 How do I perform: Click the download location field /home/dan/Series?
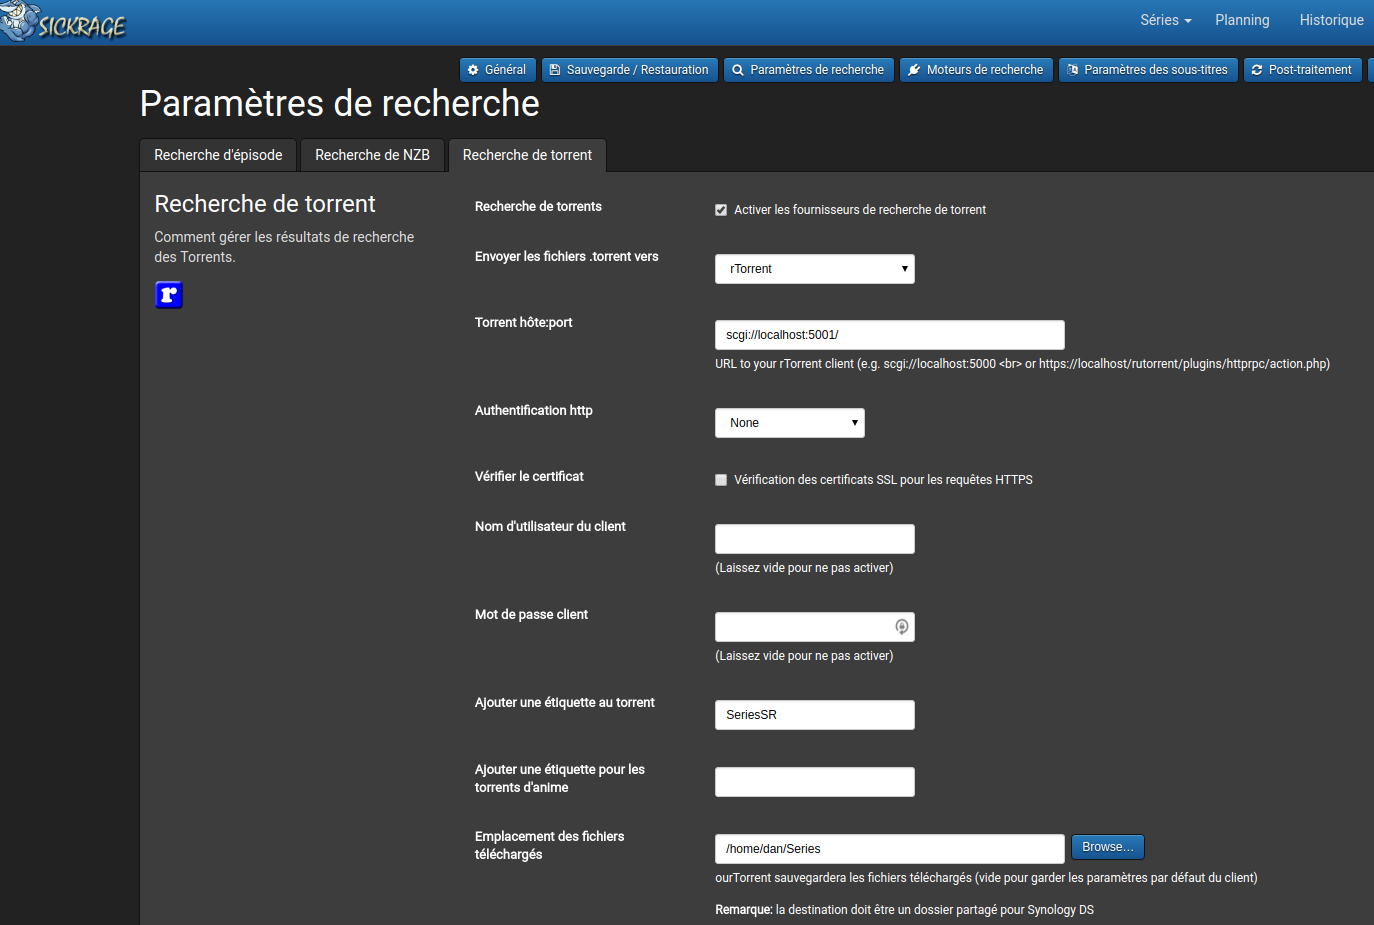pos(890,849)
